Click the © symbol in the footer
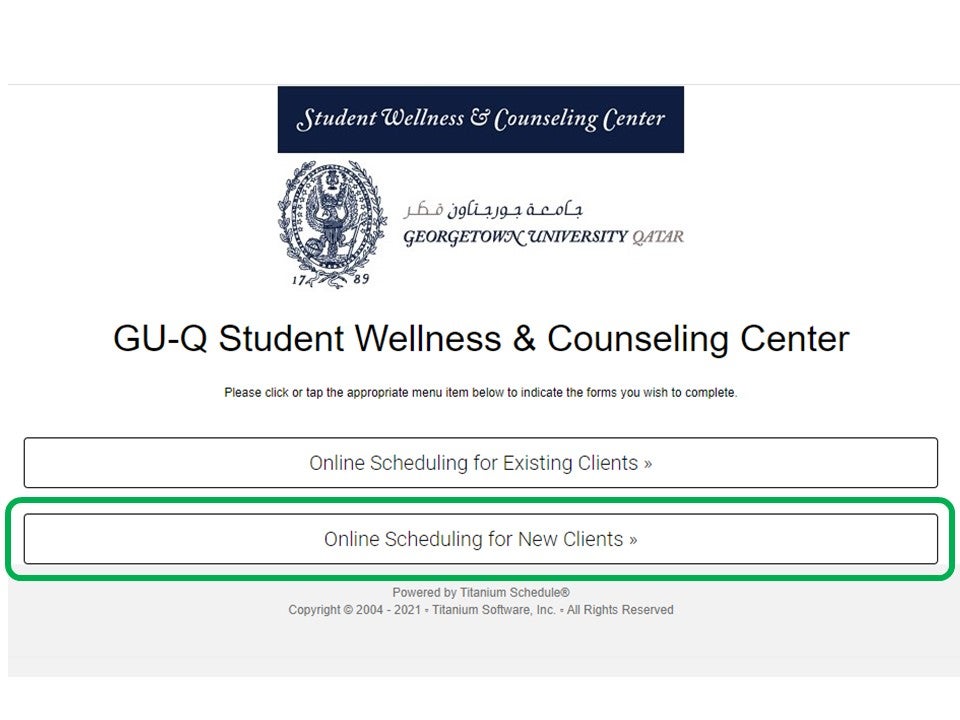 [x=348, y=610]
